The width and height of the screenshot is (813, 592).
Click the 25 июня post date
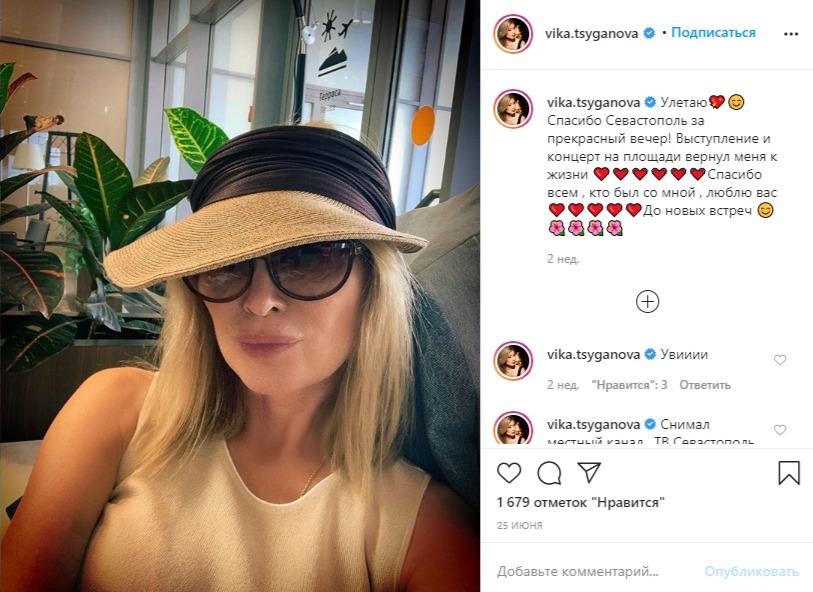[520, 526]
